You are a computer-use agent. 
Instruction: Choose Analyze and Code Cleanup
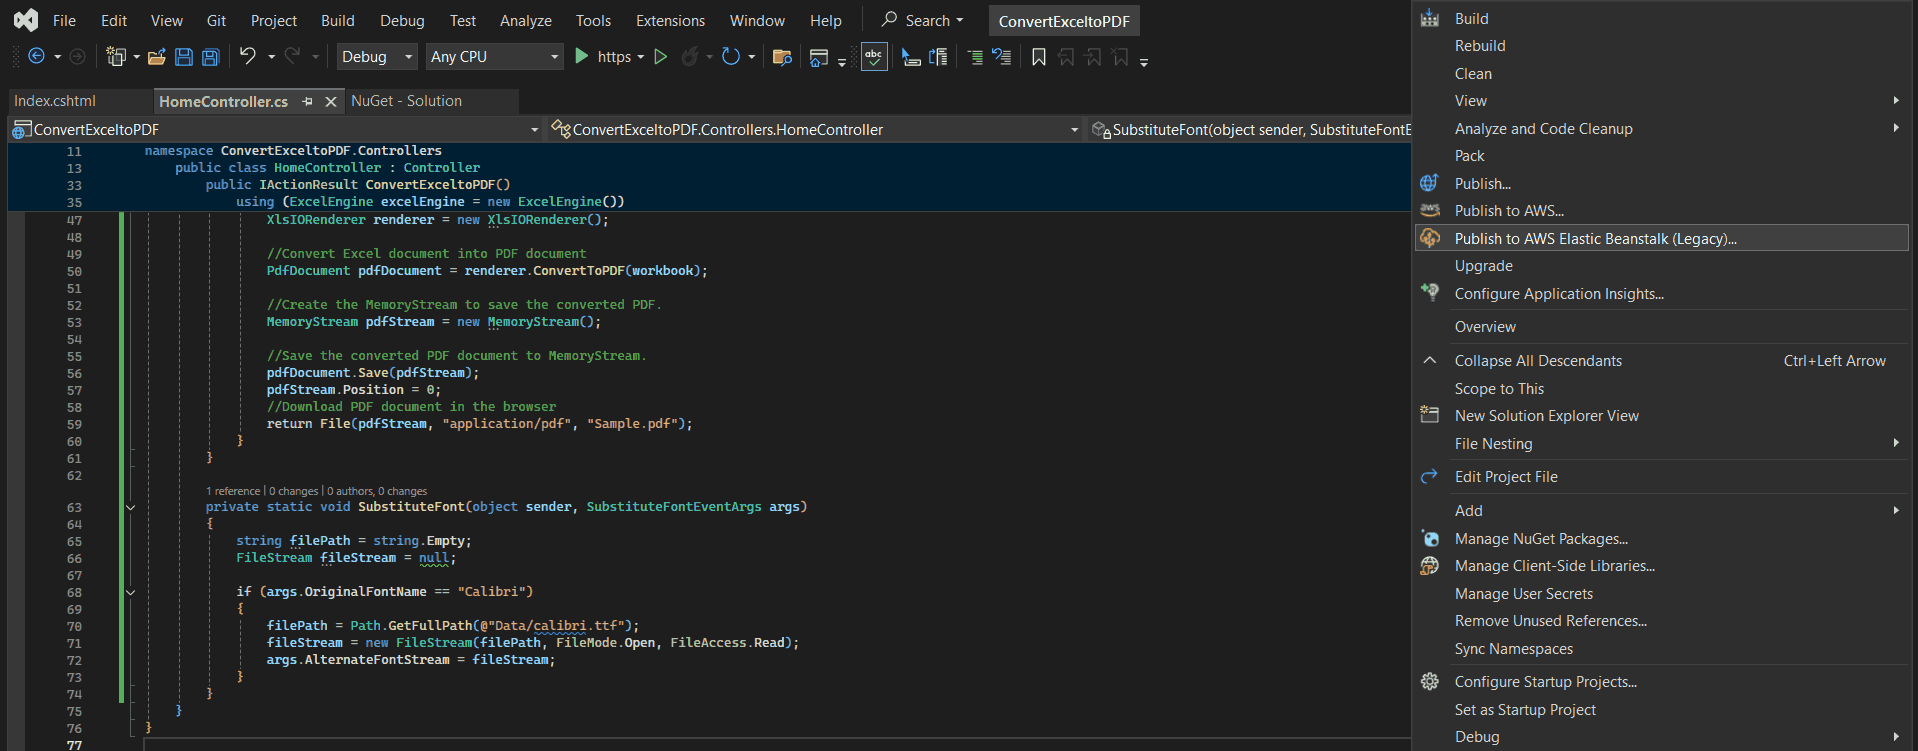click(1662, 128)
